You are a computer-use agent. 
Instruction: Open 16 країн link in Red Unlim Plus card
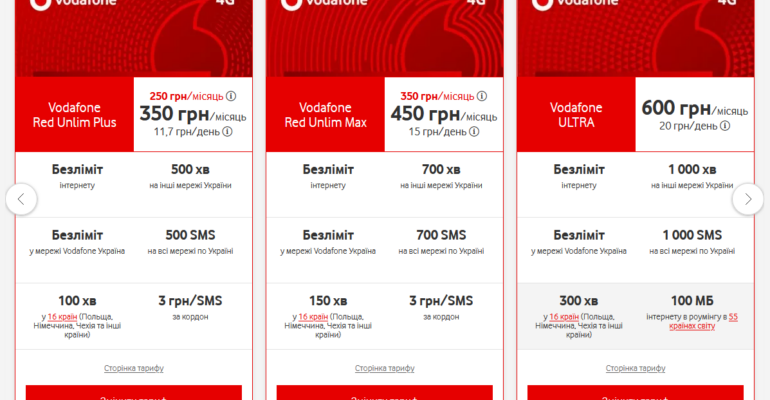[x=62, y=317]
